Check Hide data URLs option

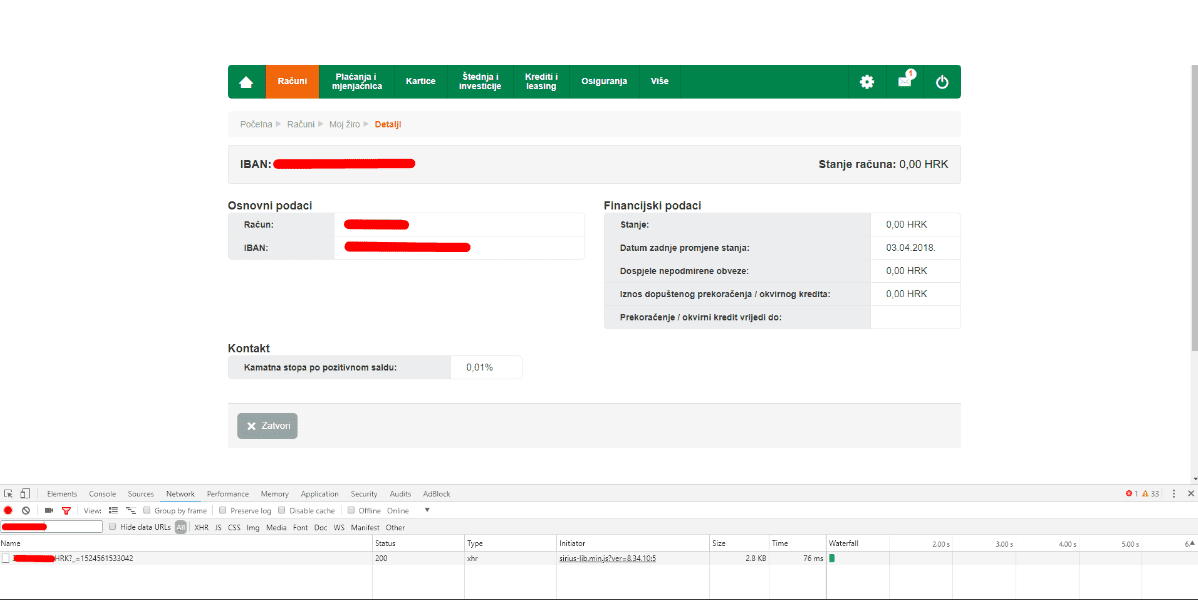click(112, 527)
